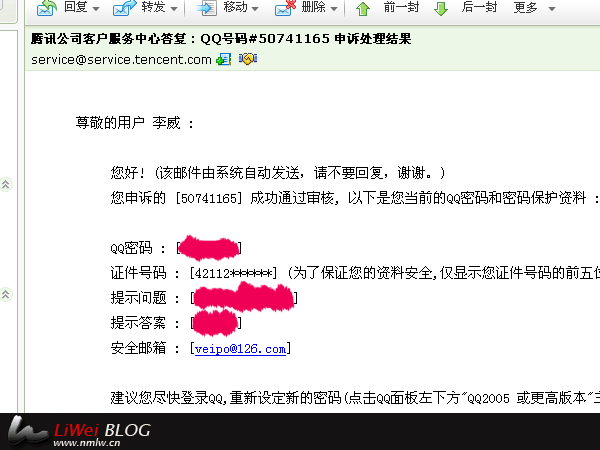The height and width of the screenshot is (450, 600).
Task: Click the 提示答案 label
Action: pyautogui.click(x=139, y=323)
